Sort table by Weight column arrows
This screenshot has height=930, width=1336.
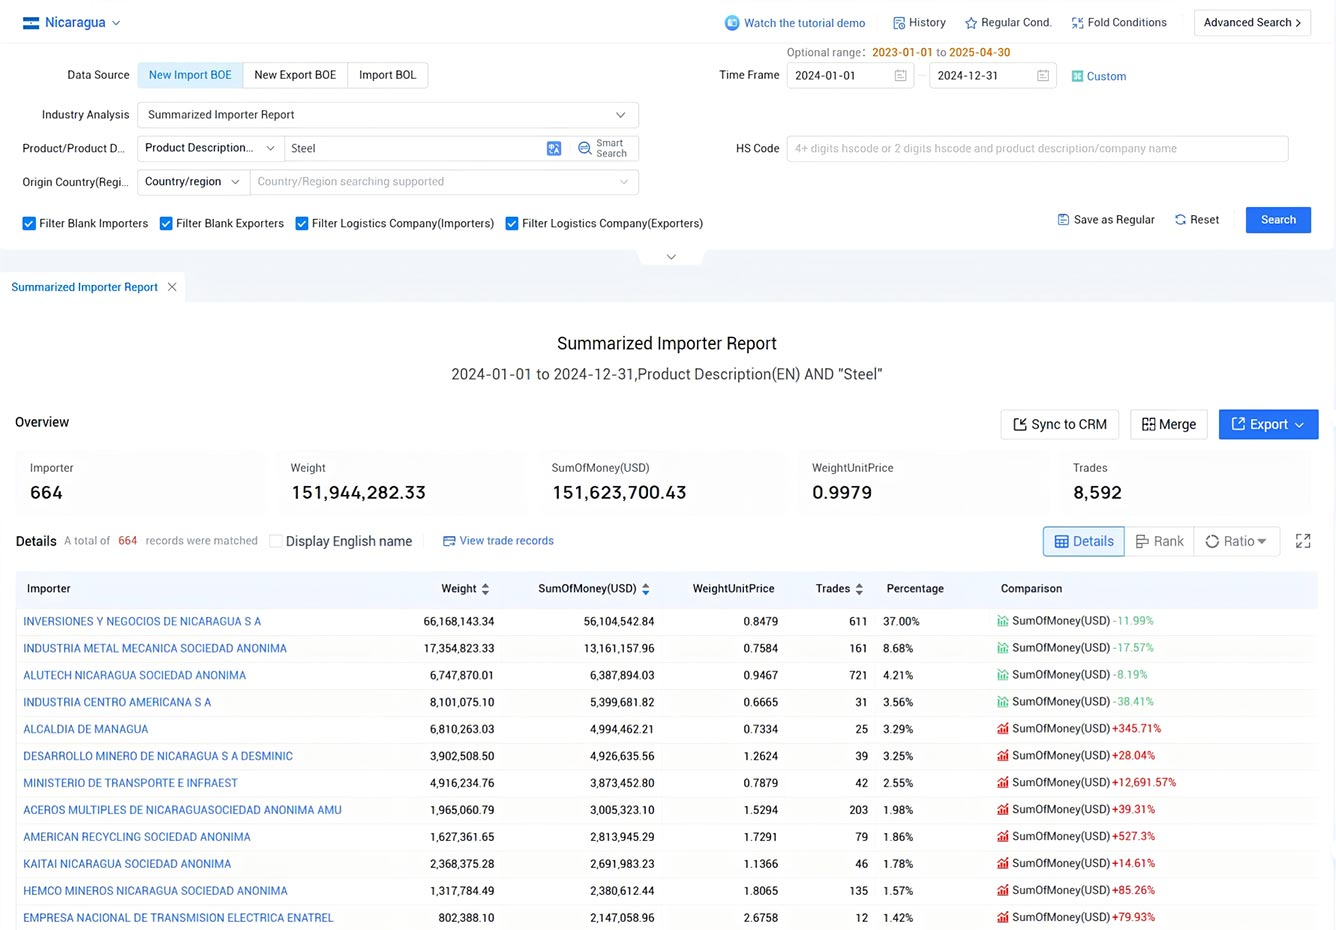(486, 589)
